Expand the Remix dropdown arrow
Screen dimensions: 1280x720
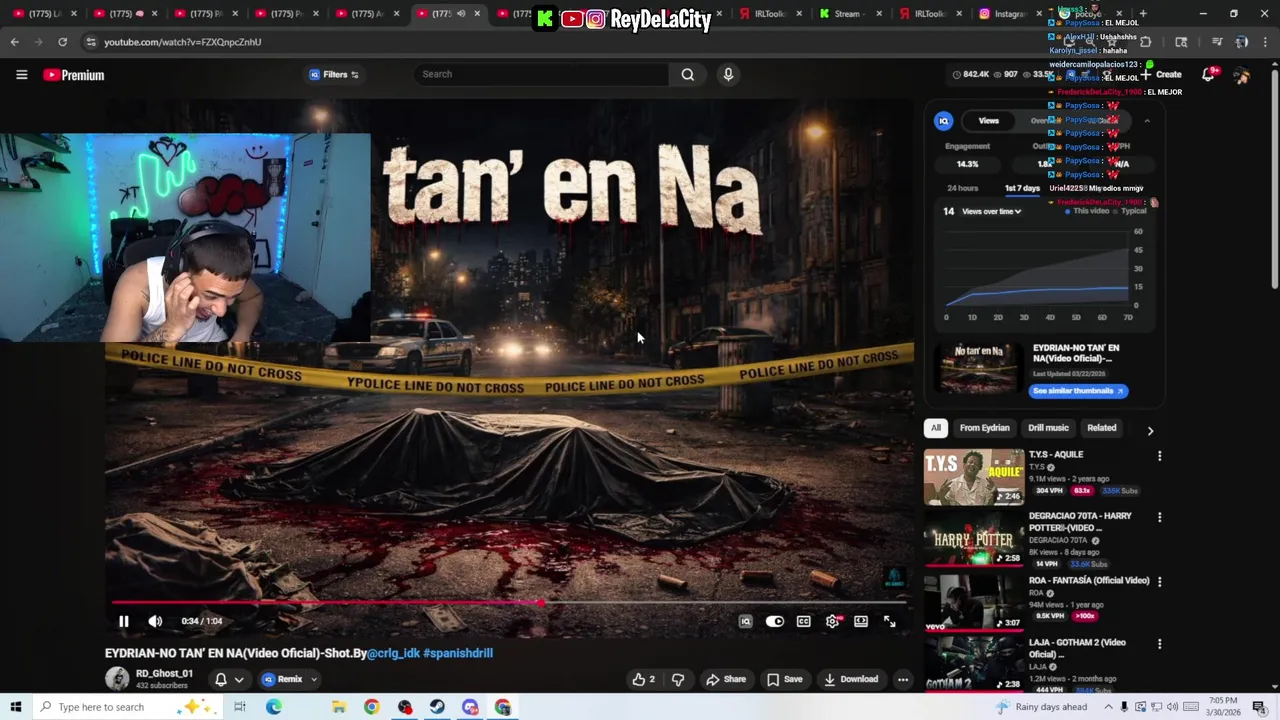(314, 679)
